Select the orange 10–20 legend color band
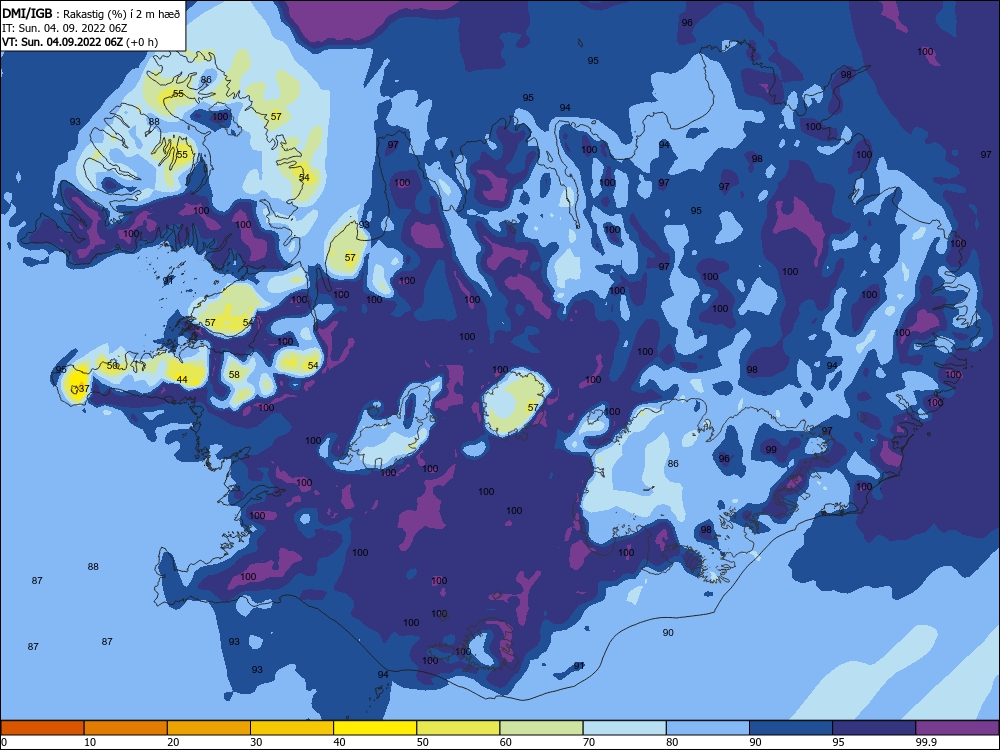Viewport: 1000px width, 750px height. point(126,728)
